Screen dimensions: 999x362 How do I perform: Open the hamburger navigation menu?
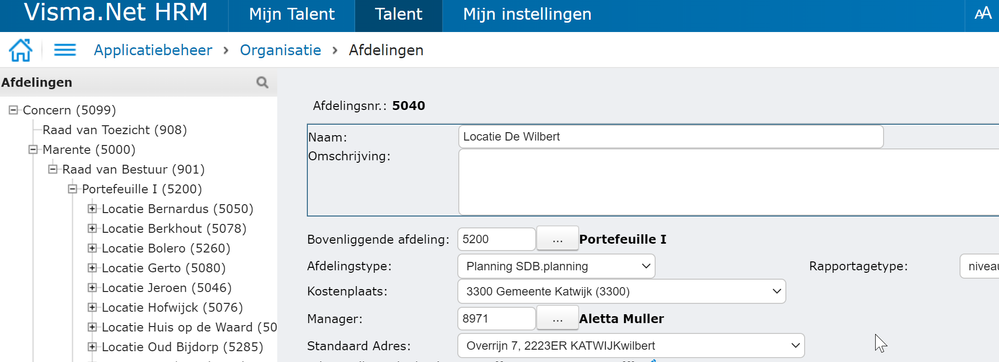point(65,50)
